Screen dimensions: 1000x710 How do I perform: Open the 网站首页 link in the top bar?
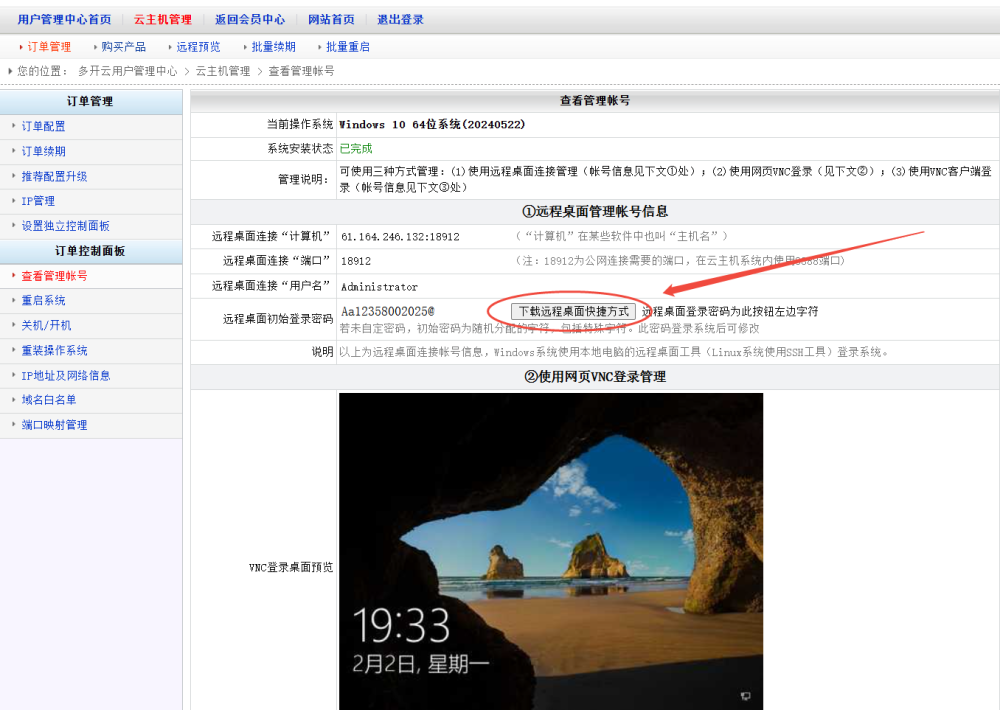click(331, 20)
